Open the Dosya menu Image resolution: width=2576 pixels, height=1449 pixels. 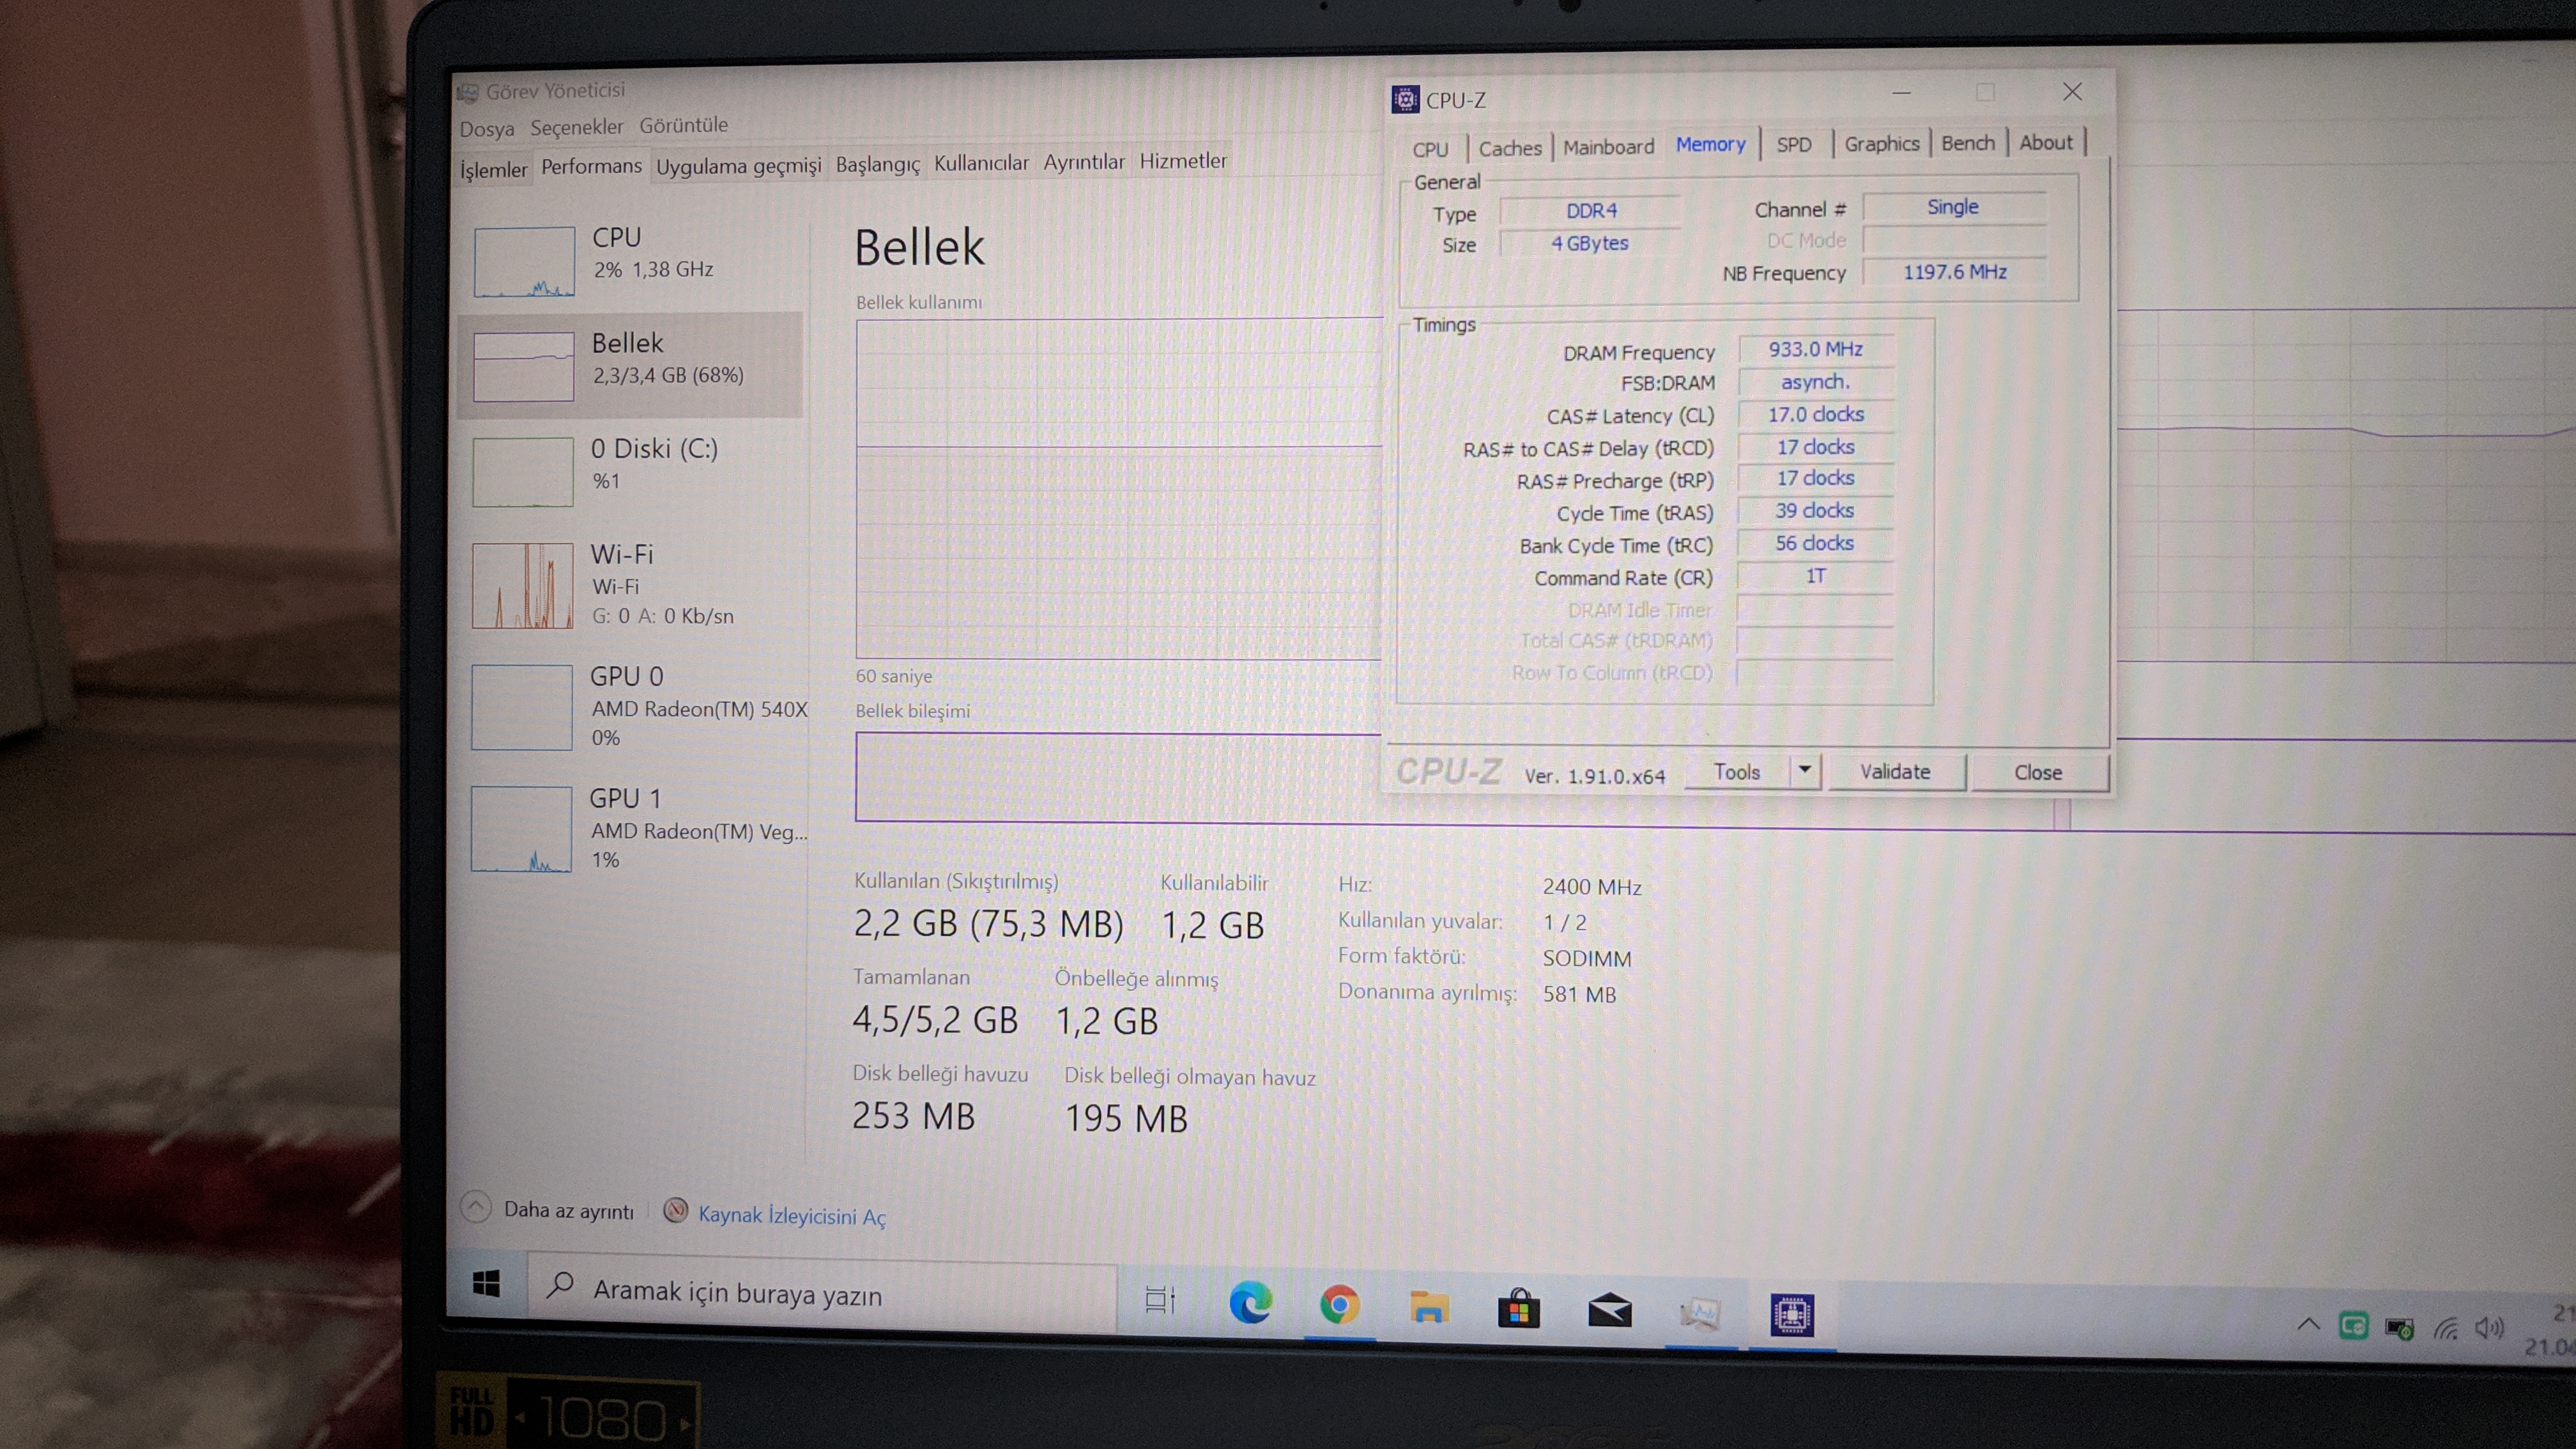tap(487, 129)
